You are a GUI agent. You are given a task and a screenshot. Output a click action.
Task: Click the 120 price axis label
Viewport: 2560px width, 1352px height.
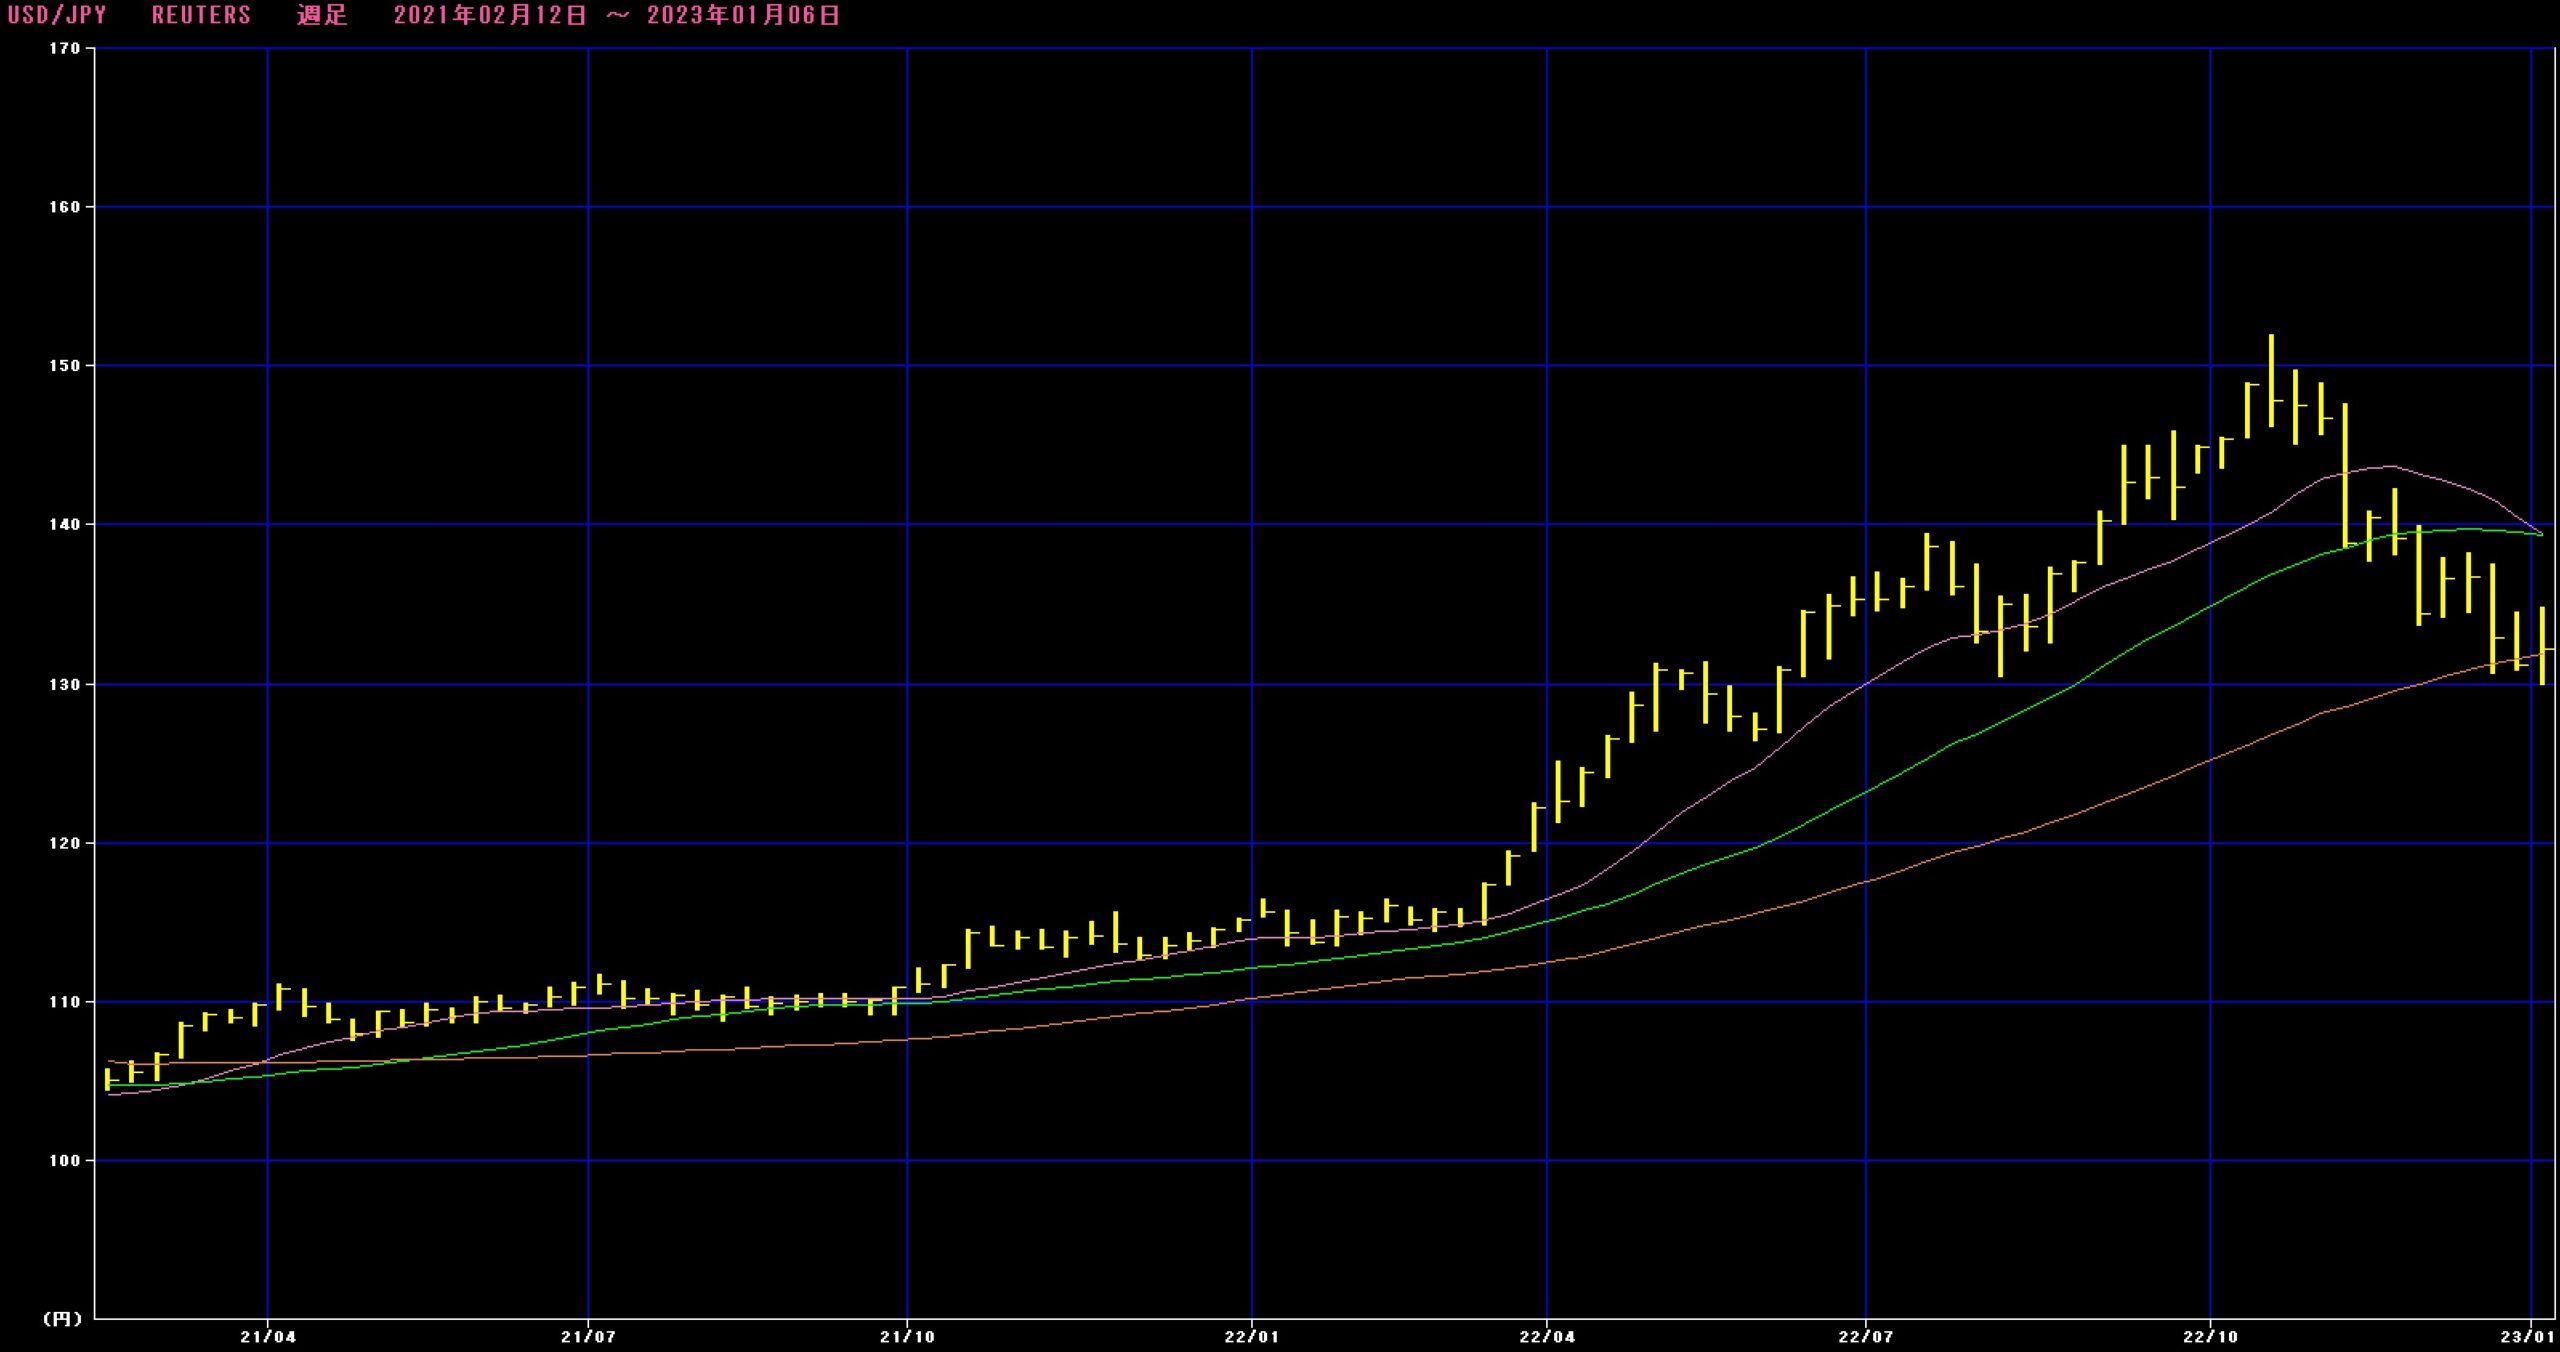[x=65, y=843]
